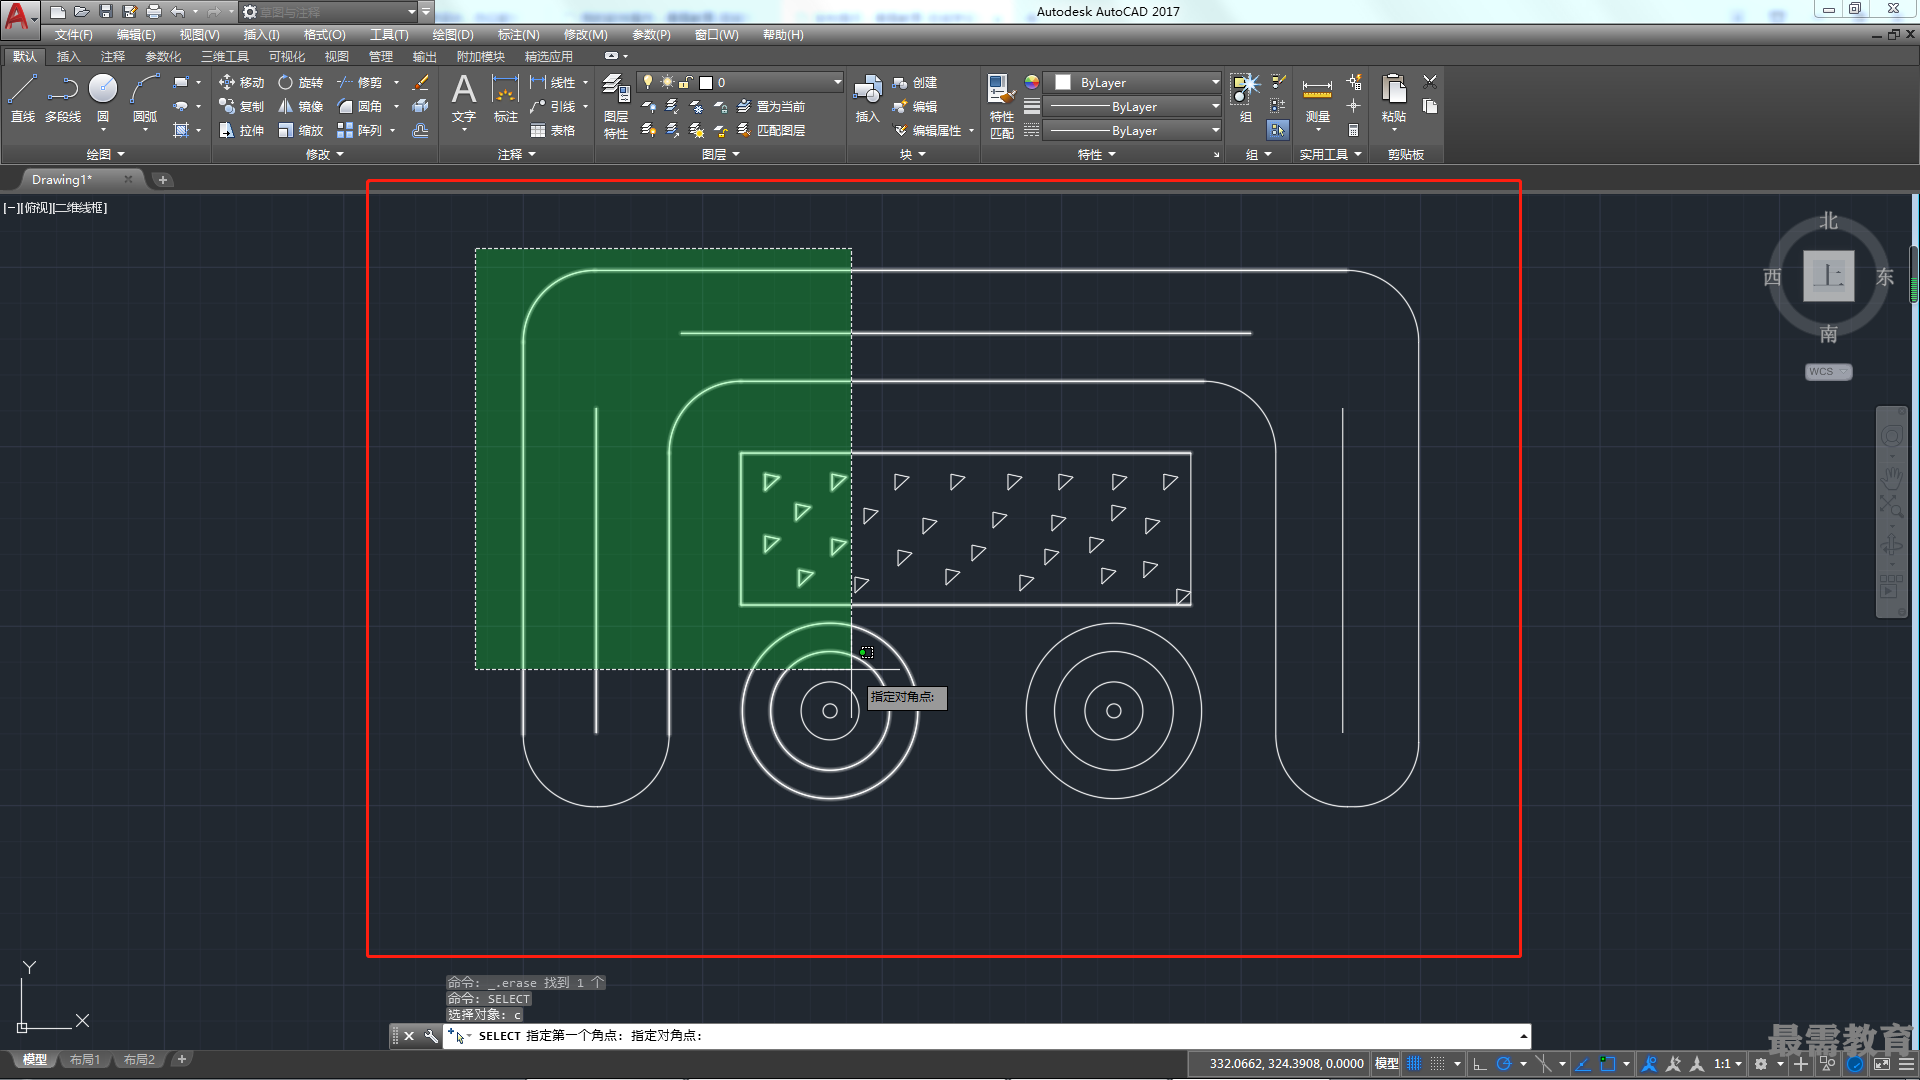This screenshot has height=1080, width=1920.
Task: Switch to the 布局1 layout tab
Action: tap(85, 1059)
